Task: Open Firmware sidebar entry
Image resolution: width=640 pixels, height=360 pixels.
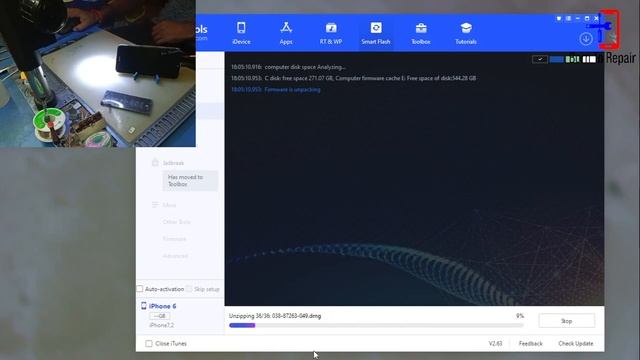Action: click(174, 239)
